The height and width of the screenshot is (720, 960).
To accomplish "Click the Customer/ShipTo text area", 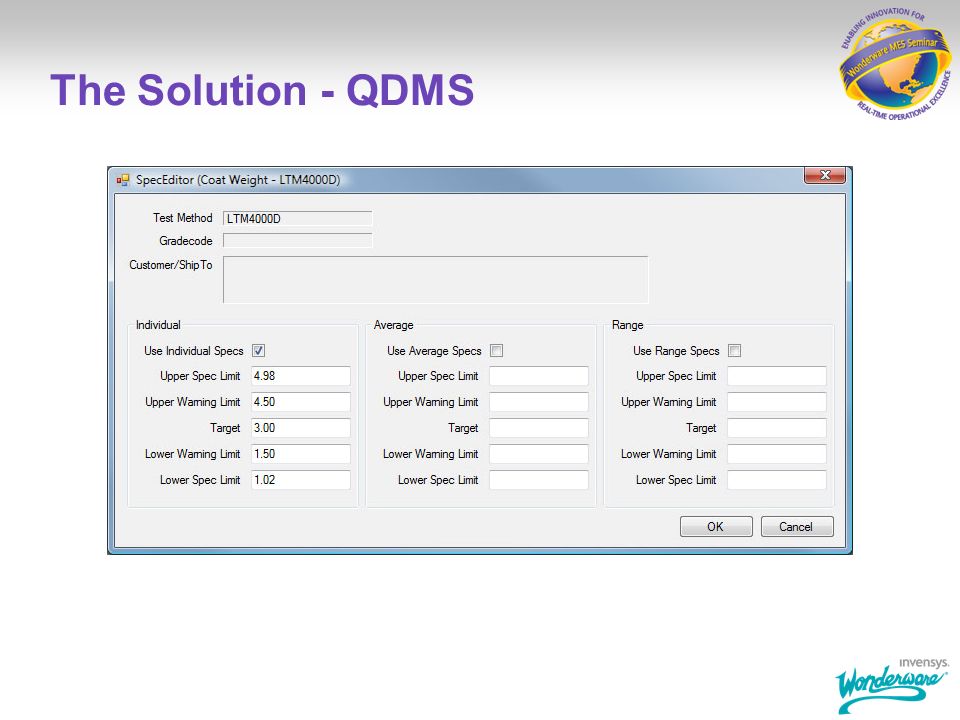I will click(436, 280).
